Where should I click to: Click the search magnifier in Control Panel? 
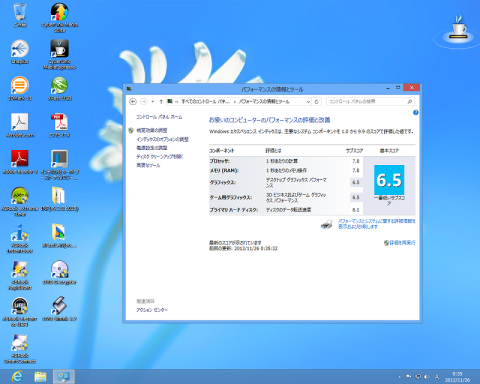tap(410, 102)
